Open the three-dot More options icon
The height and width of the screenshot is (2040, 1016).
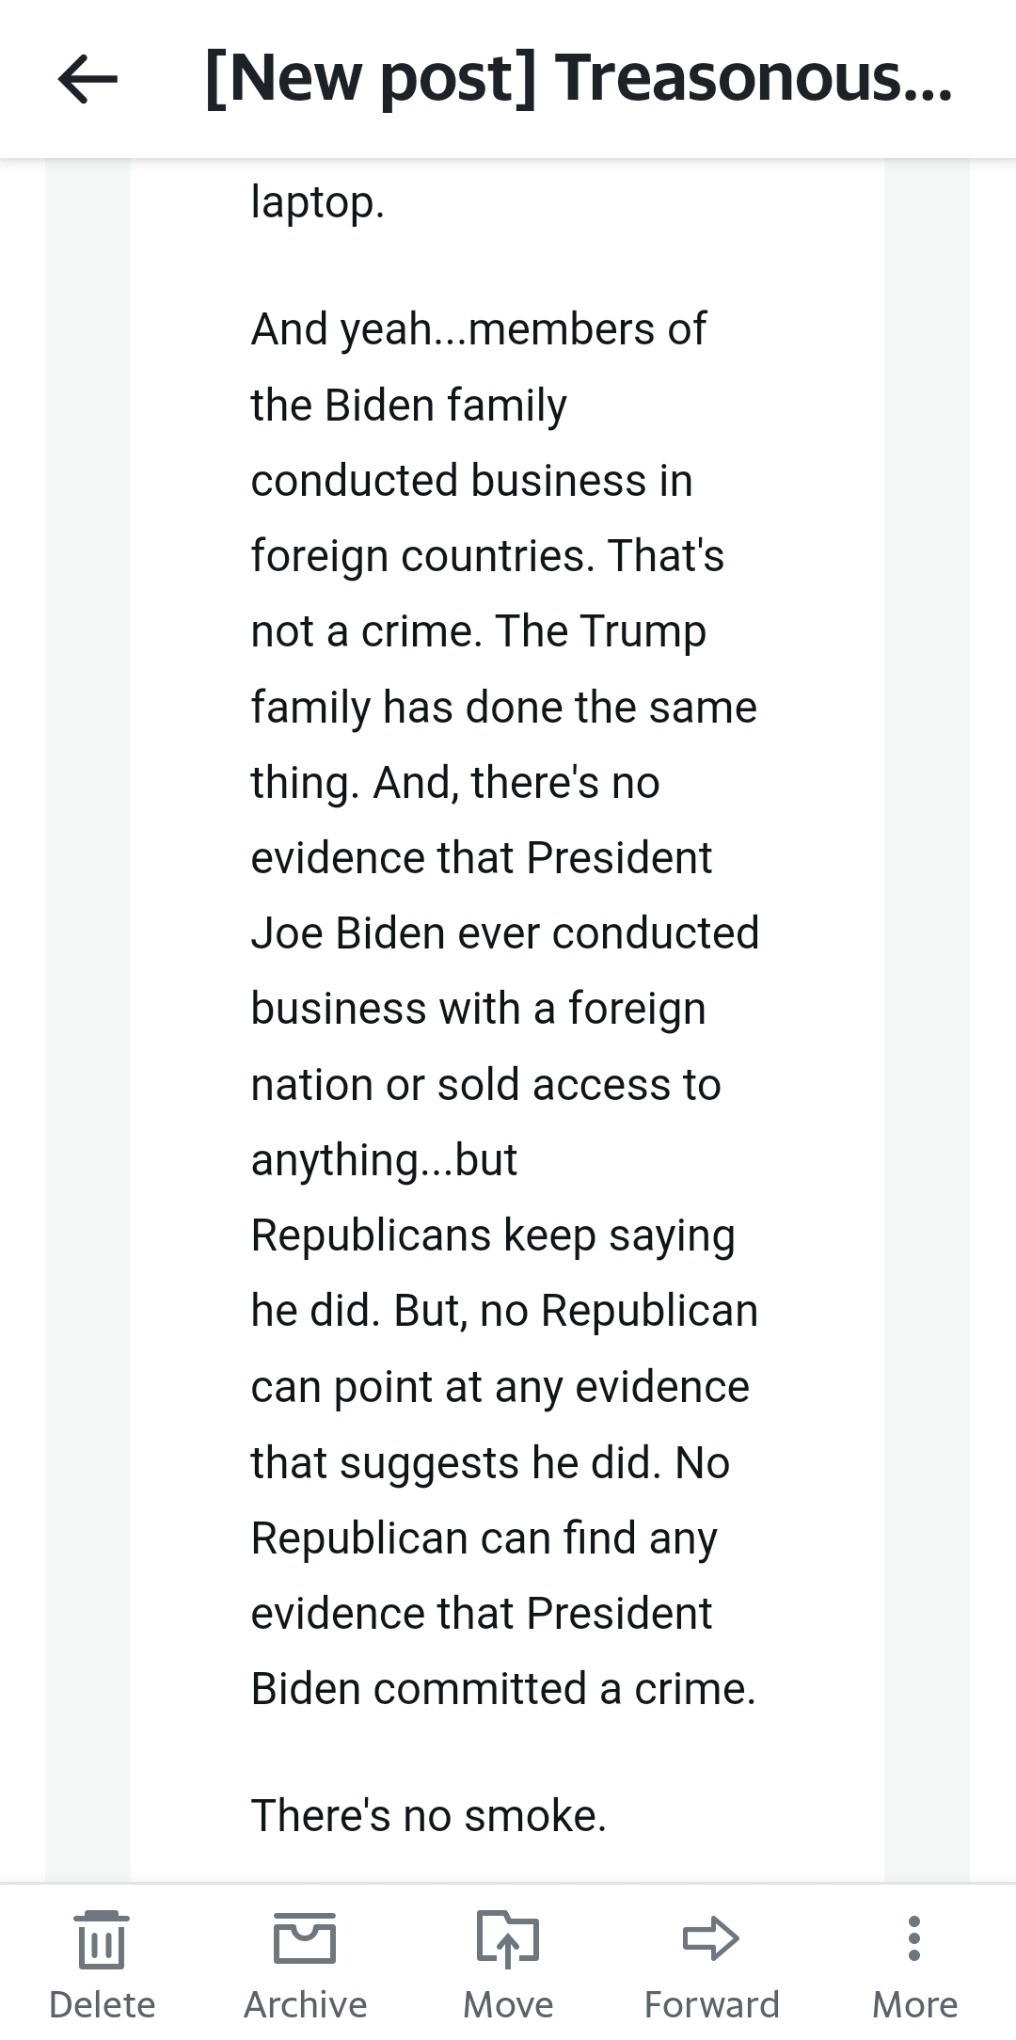pyautogui.click(x=914, y=1938)
